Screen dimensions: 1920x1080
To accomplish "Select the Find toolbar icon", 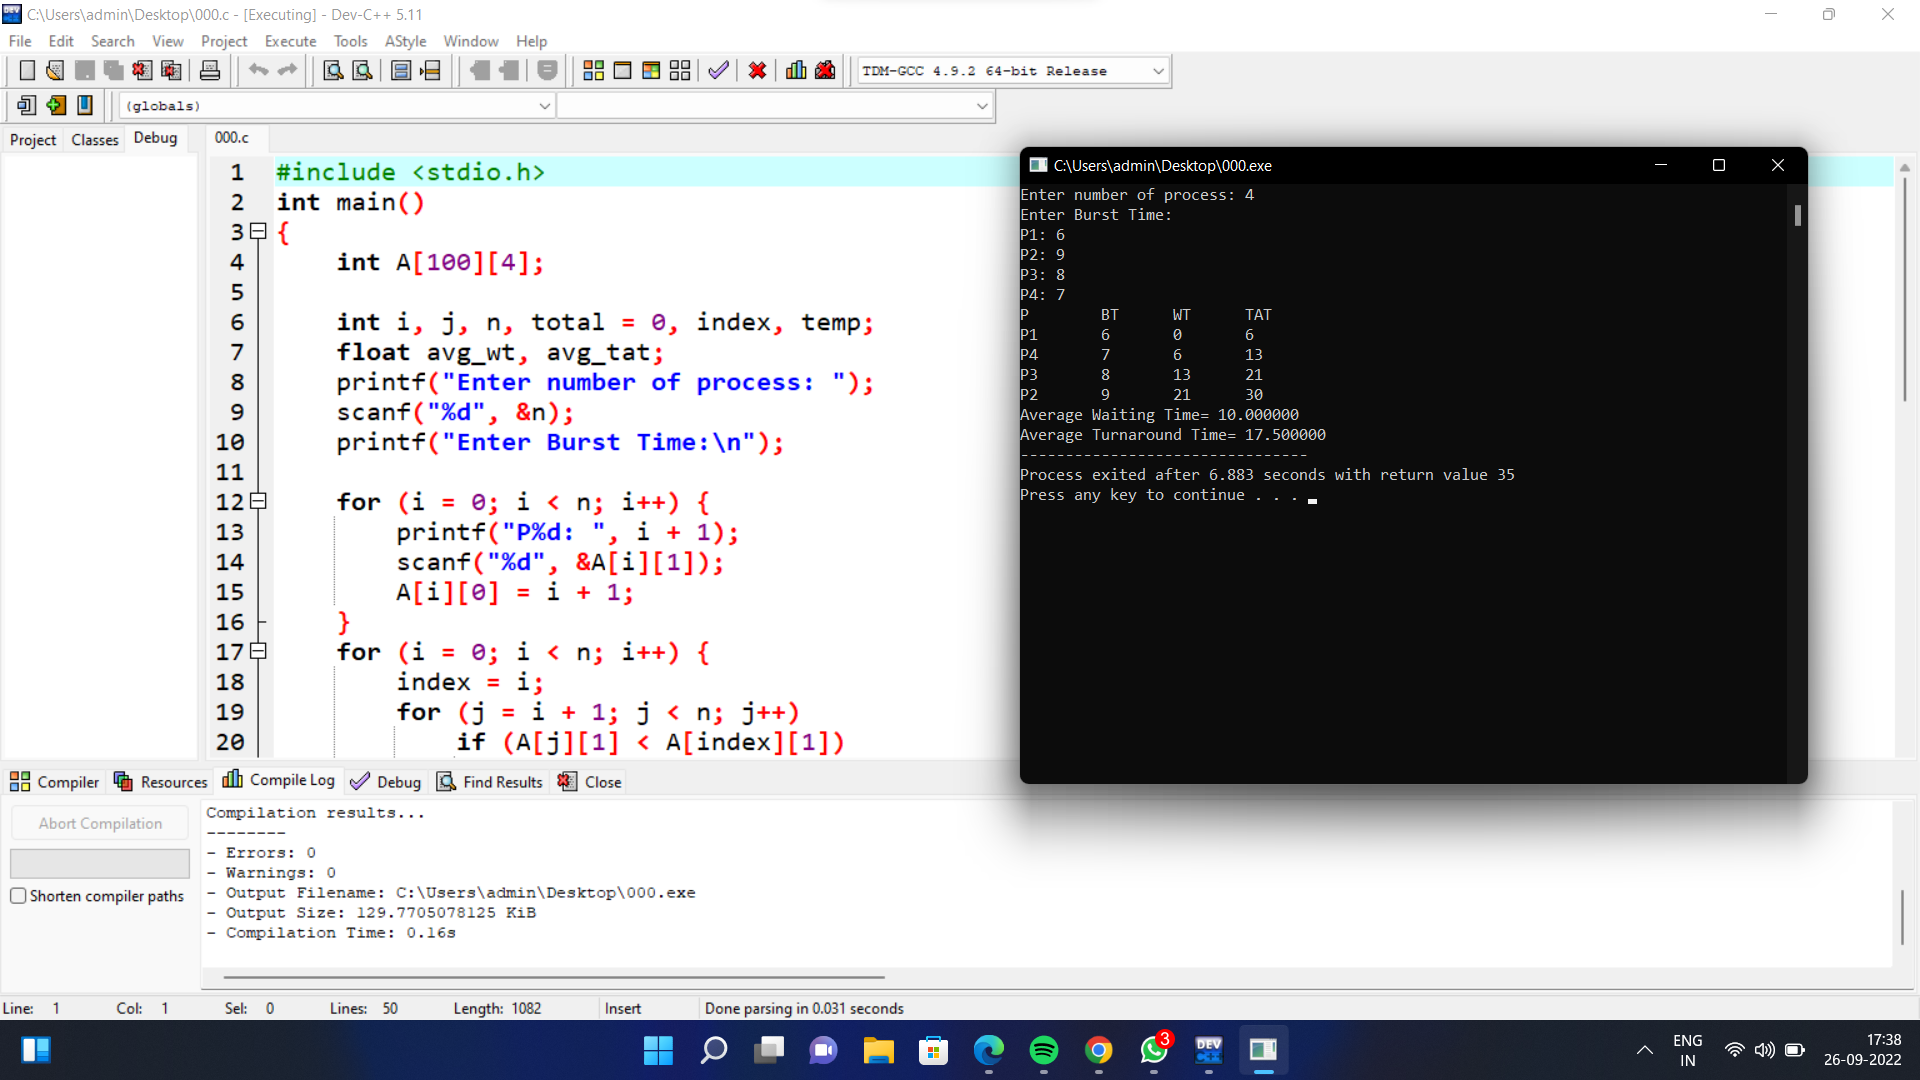I will pyautogui.click(x=332, y=70).
